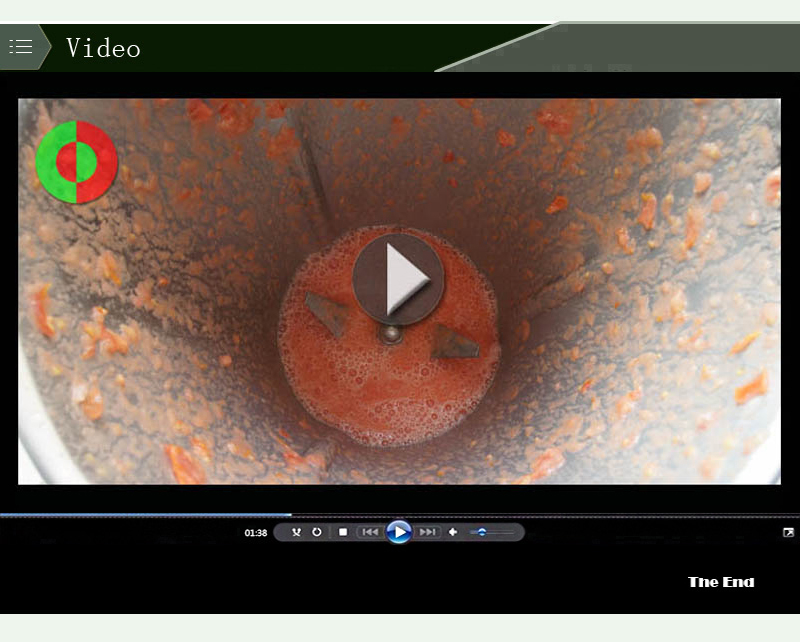The width and height of the screenshot is (800, 642).
Task: Open the list menu icon beside Video
Action: (x=21, y=47)
